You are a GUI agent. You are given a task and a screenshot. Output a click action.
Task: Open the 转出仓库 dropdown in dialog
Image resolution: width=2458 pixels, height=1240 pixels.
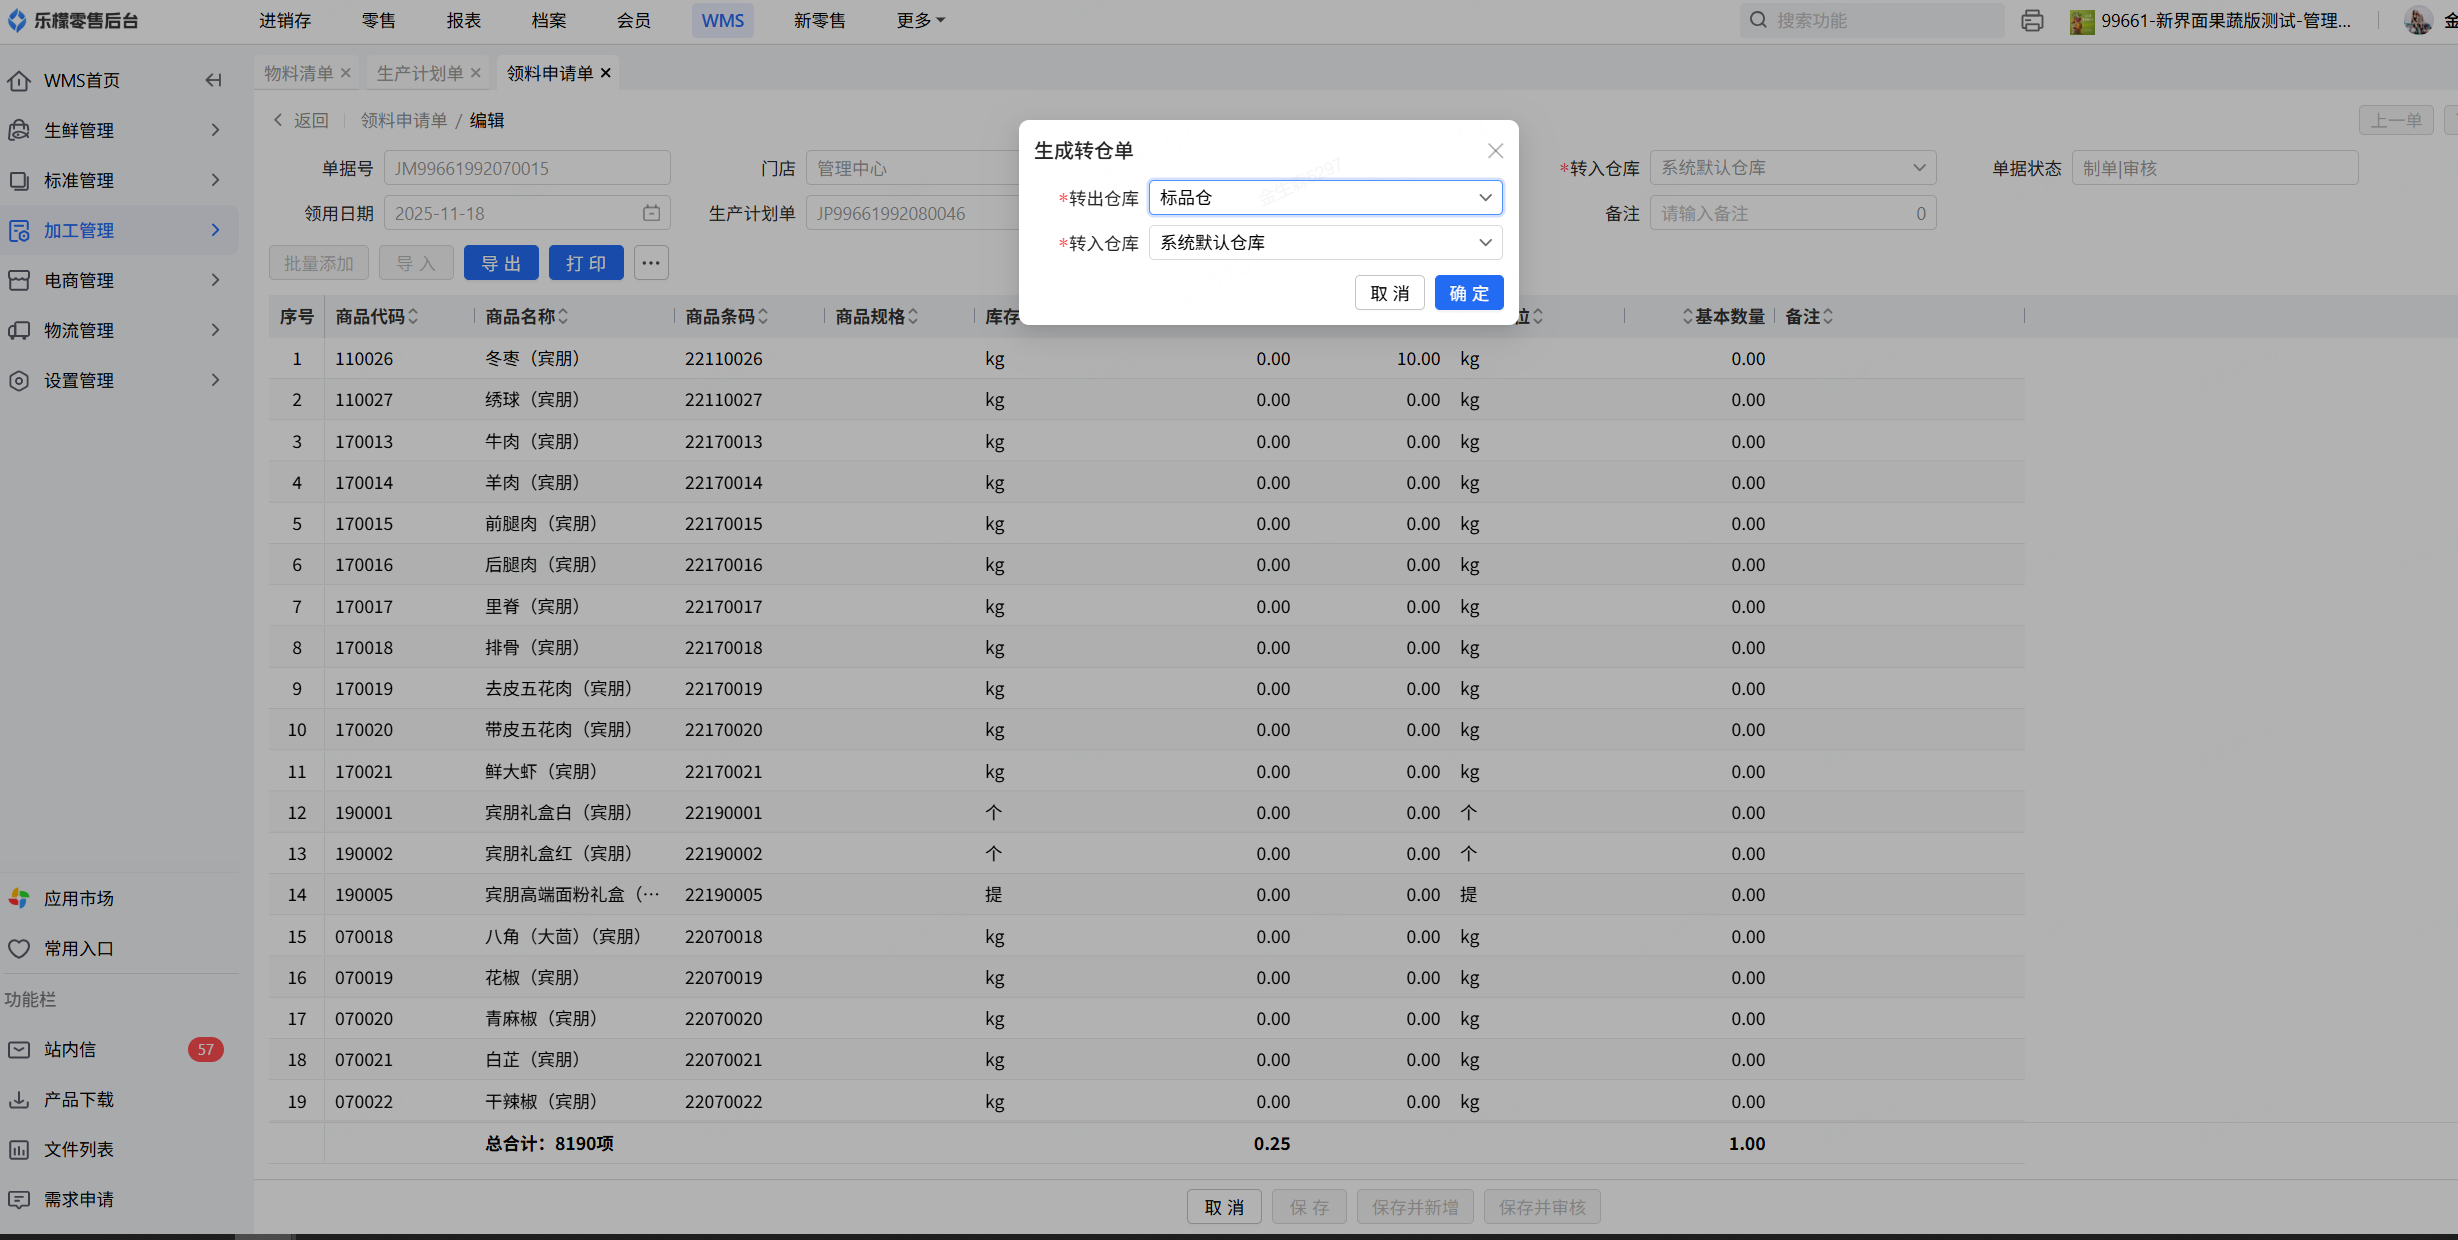click(1324, 198)
